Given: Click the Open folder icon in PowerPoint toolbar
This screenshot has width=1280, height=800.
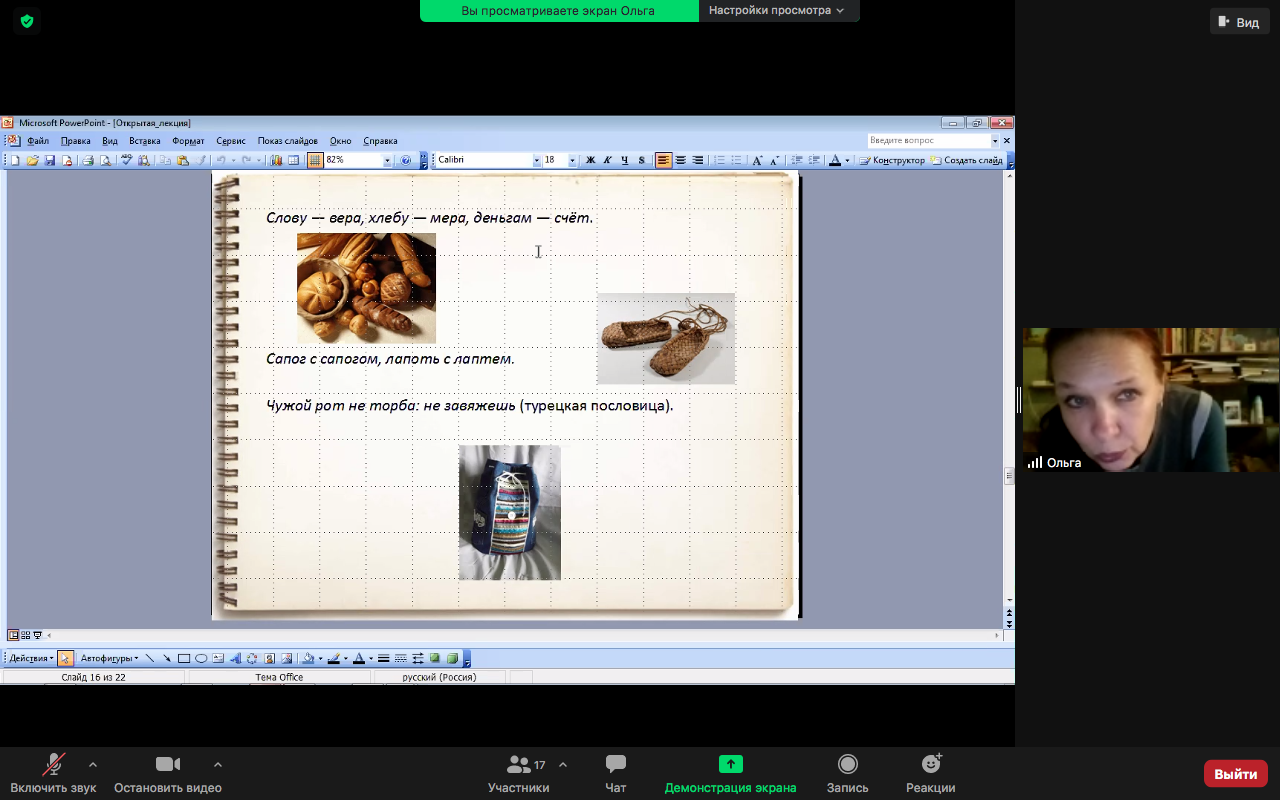Looking at the screenshot, I should tap(32, 160).
